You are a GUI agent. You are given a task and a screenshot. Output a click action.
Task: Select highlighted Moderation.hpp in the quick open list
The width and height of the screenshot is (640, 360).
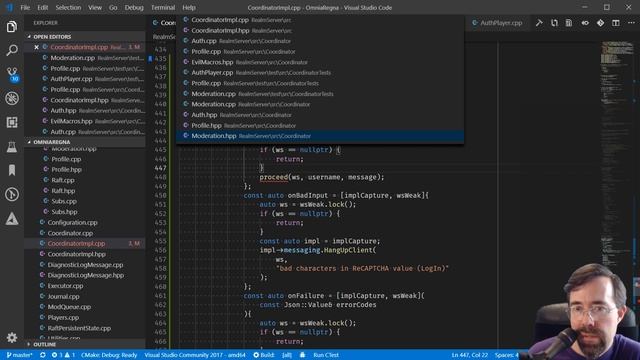(320, 136)
